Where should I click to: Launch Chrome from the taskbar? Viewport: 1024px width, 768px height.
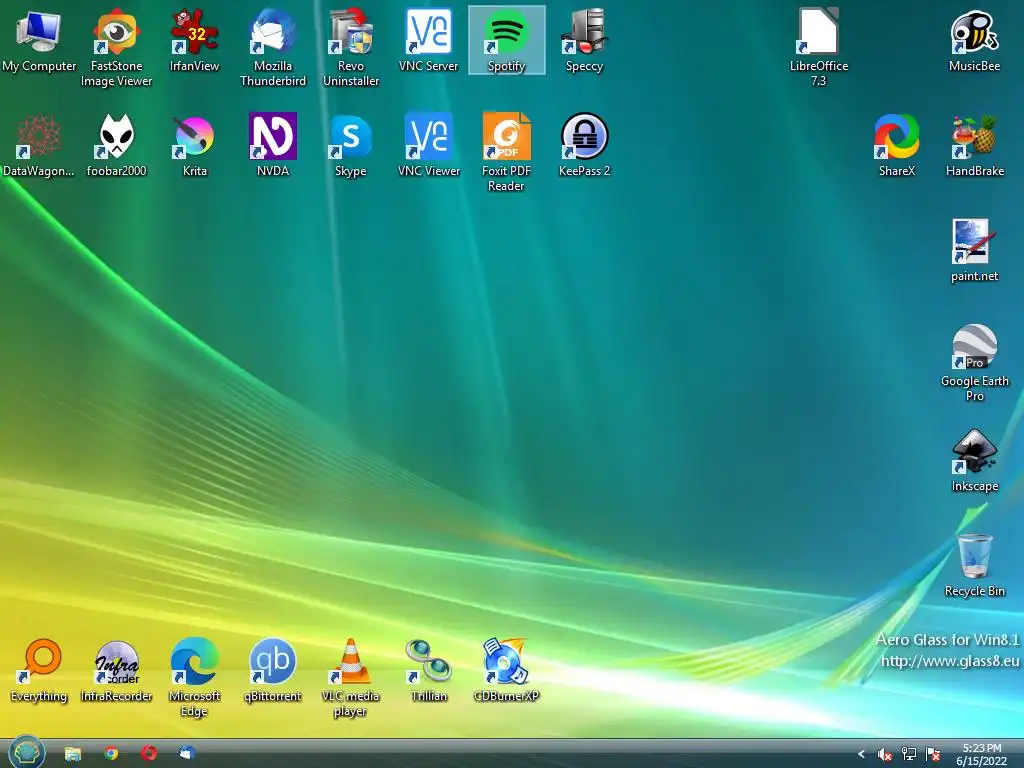(x=111, y=754)
